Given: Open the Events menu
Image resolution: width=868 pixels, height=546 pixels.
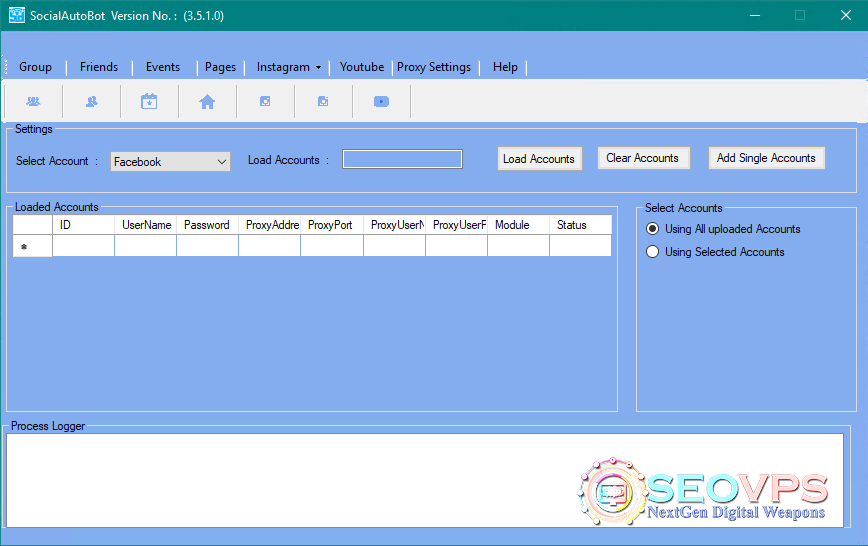Looking at the screenshot, I should point(163,67).
